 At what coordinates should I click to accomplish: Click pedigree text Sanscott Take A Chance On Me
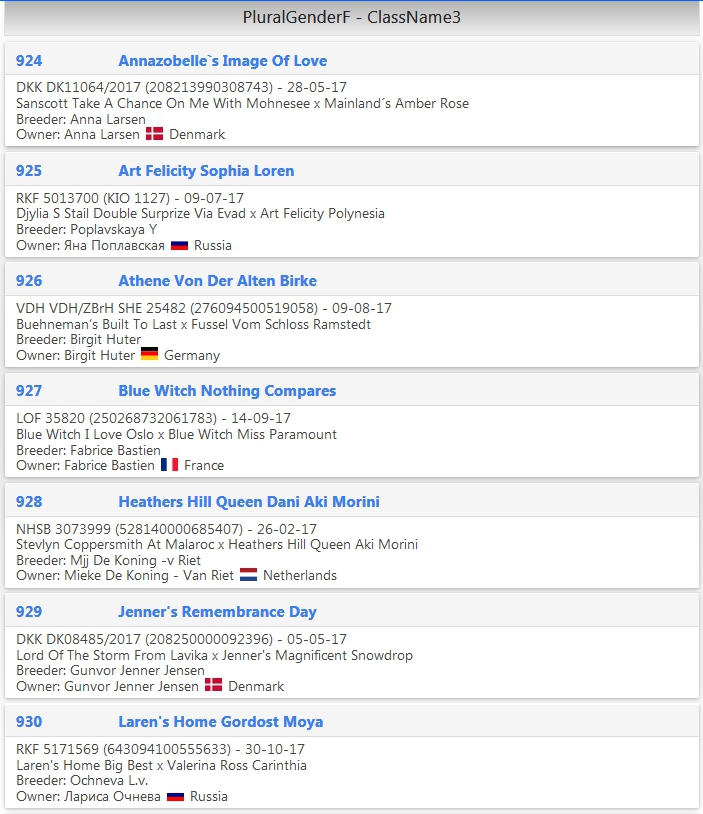[242, 103]
